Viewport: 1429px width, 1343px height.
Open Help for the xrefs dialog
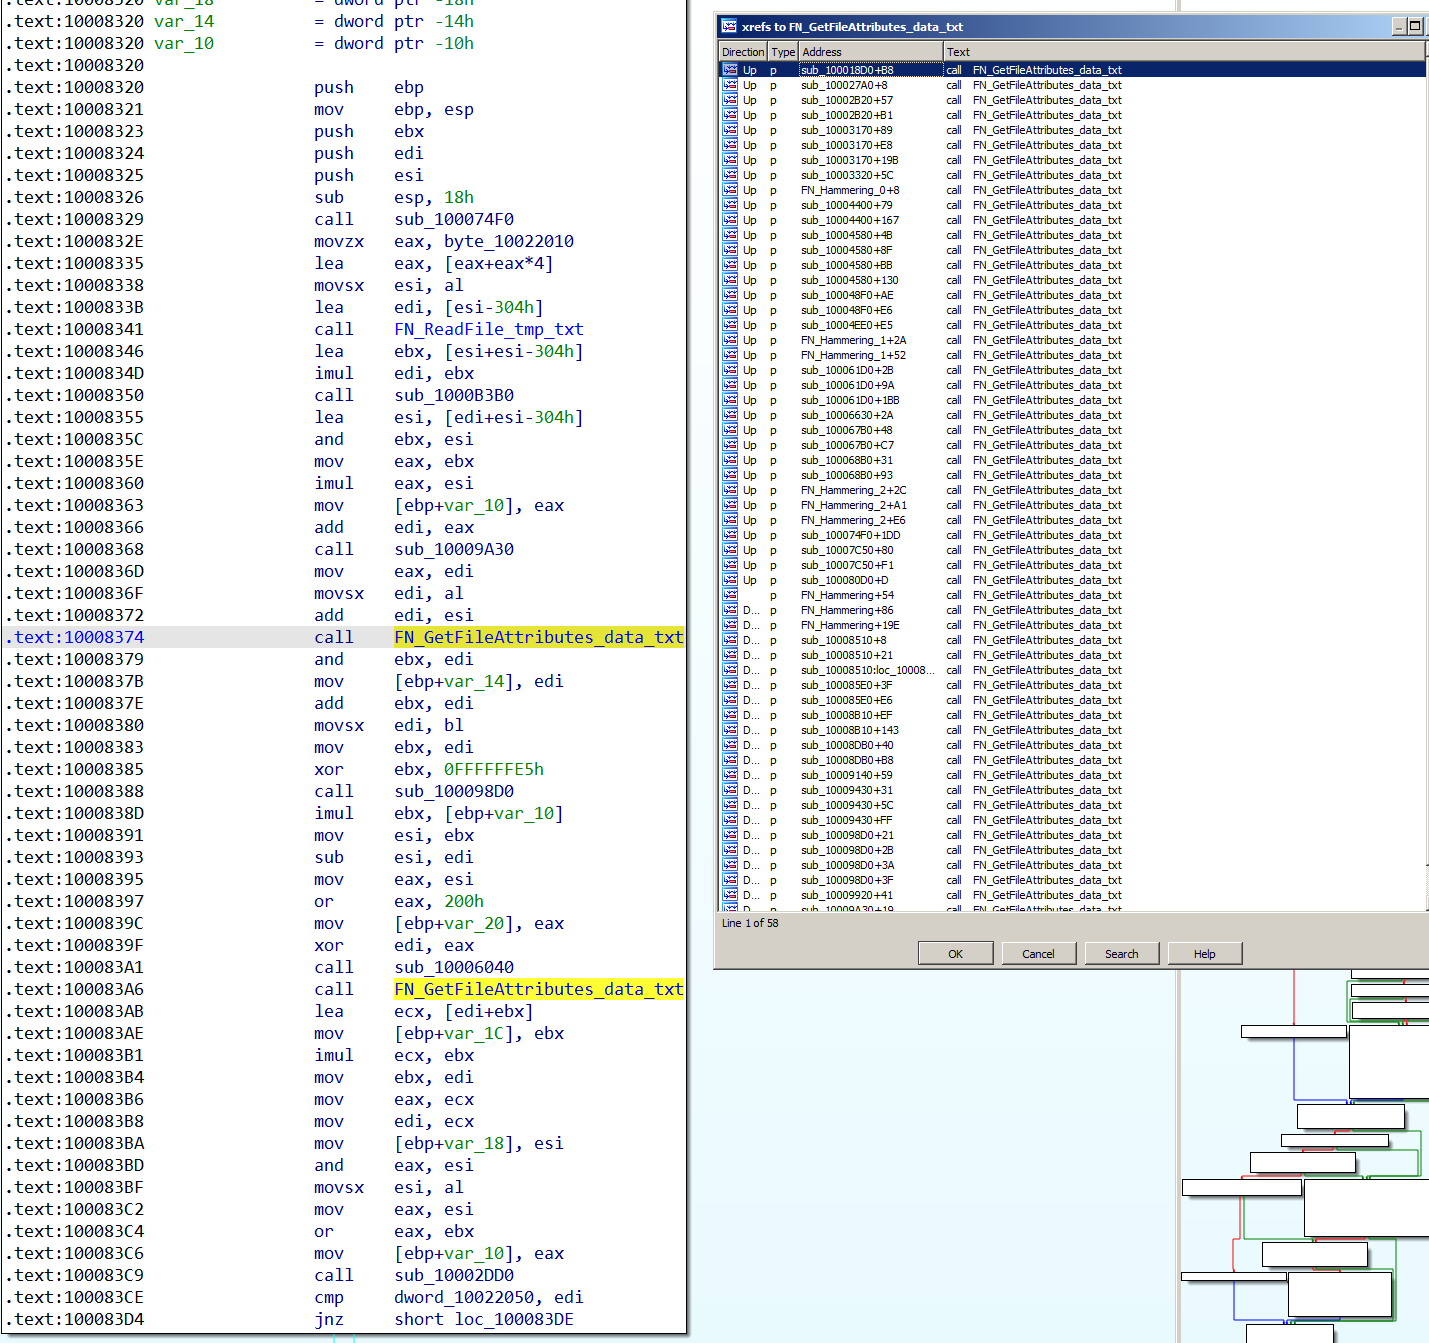pyautogui.click(x=1204, y=953)
